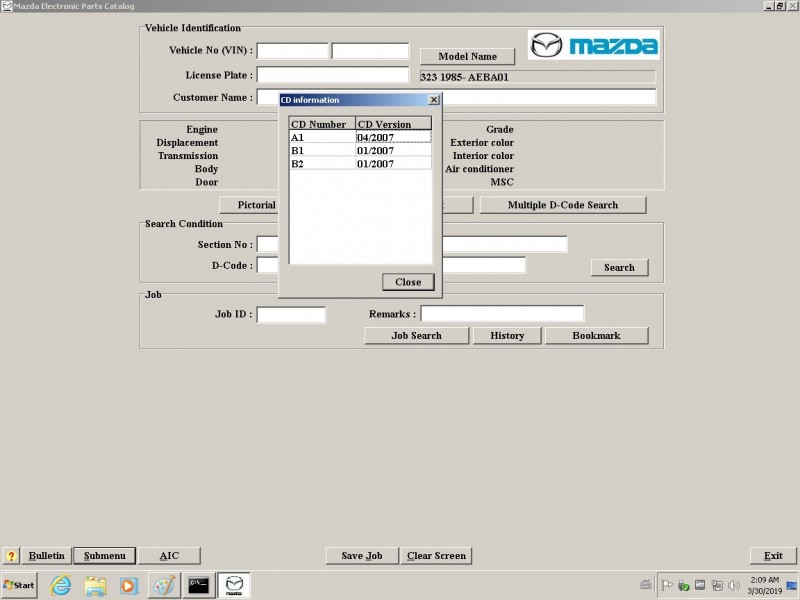Open the History button
Screen dimensions: 800x600
(507, 335)
